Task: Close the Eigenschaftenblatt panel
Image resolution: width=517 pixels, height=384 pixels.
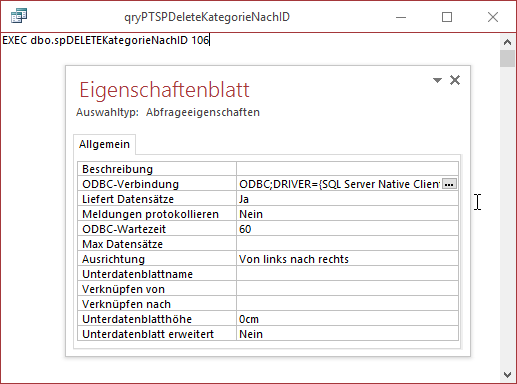Action: click(455, 80)
